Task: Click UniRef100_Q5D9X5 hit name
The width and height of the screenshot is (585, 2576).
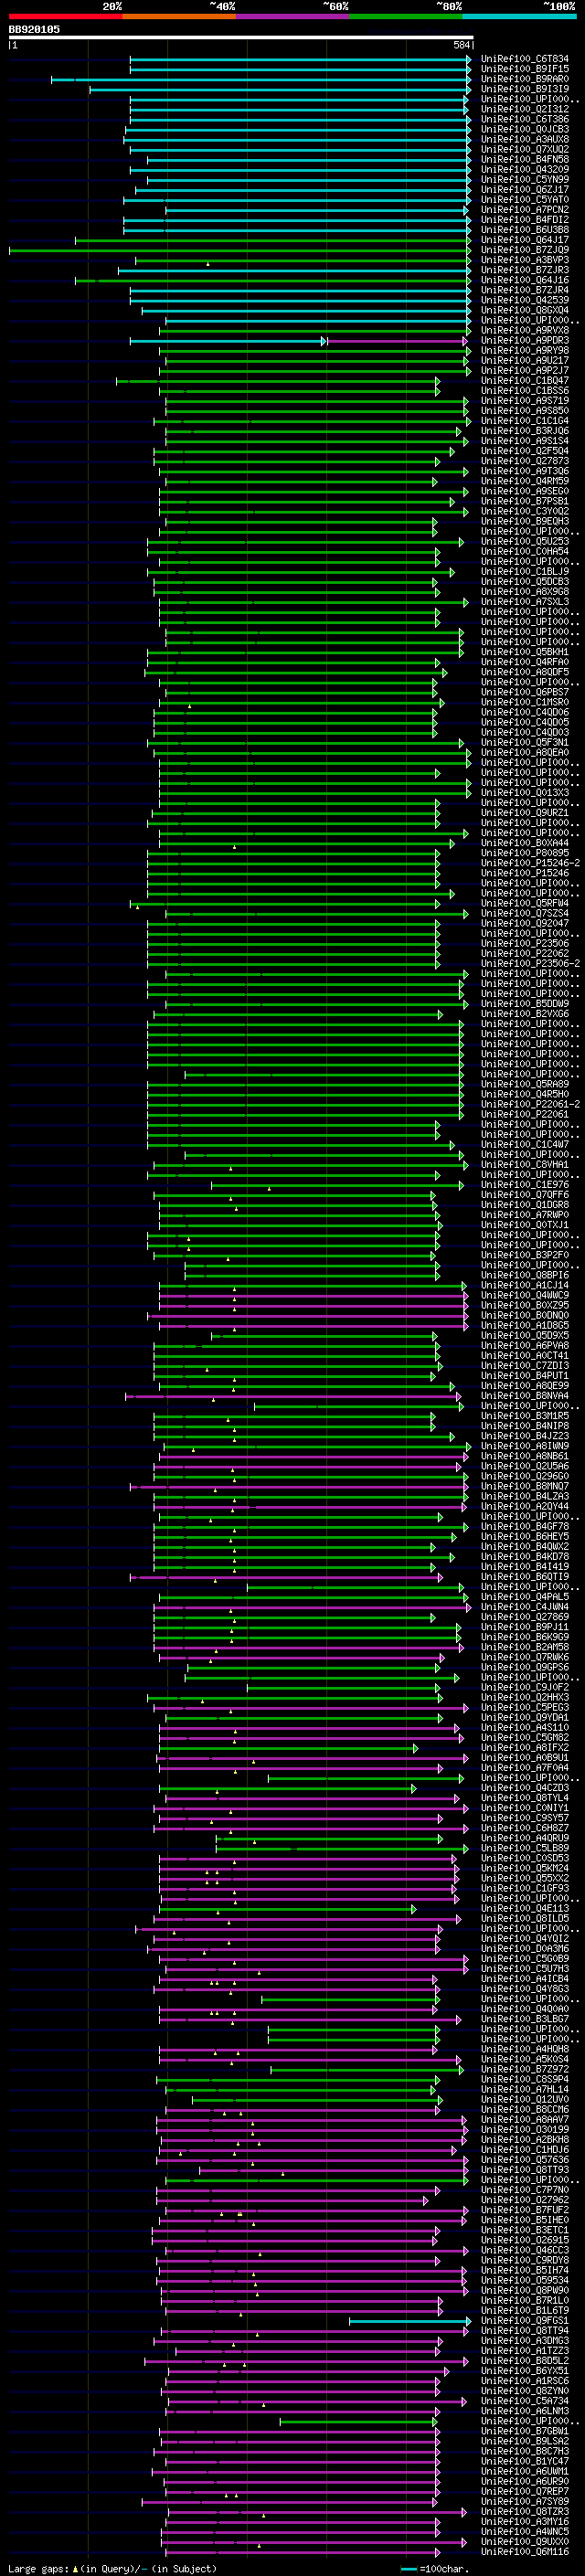Action: coord(524,1335)
